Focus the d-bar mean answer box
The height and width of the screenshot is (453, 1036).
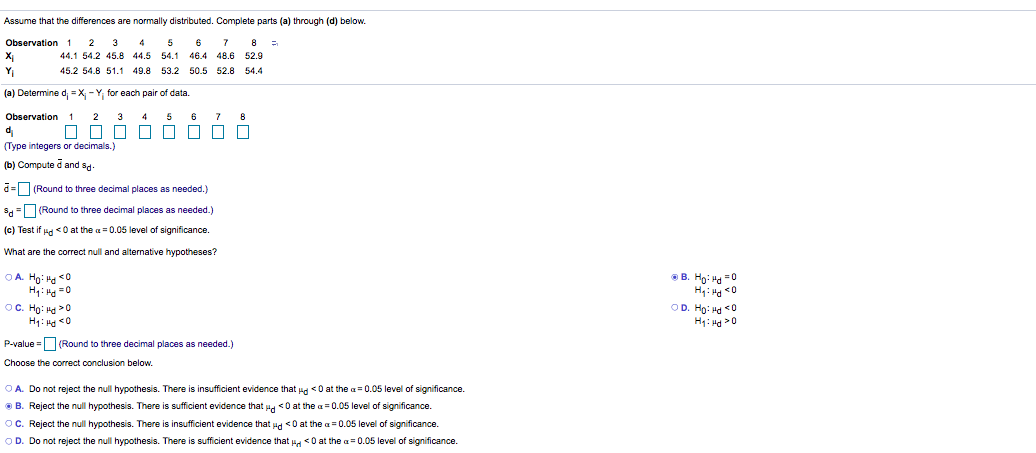click(24, 190)
